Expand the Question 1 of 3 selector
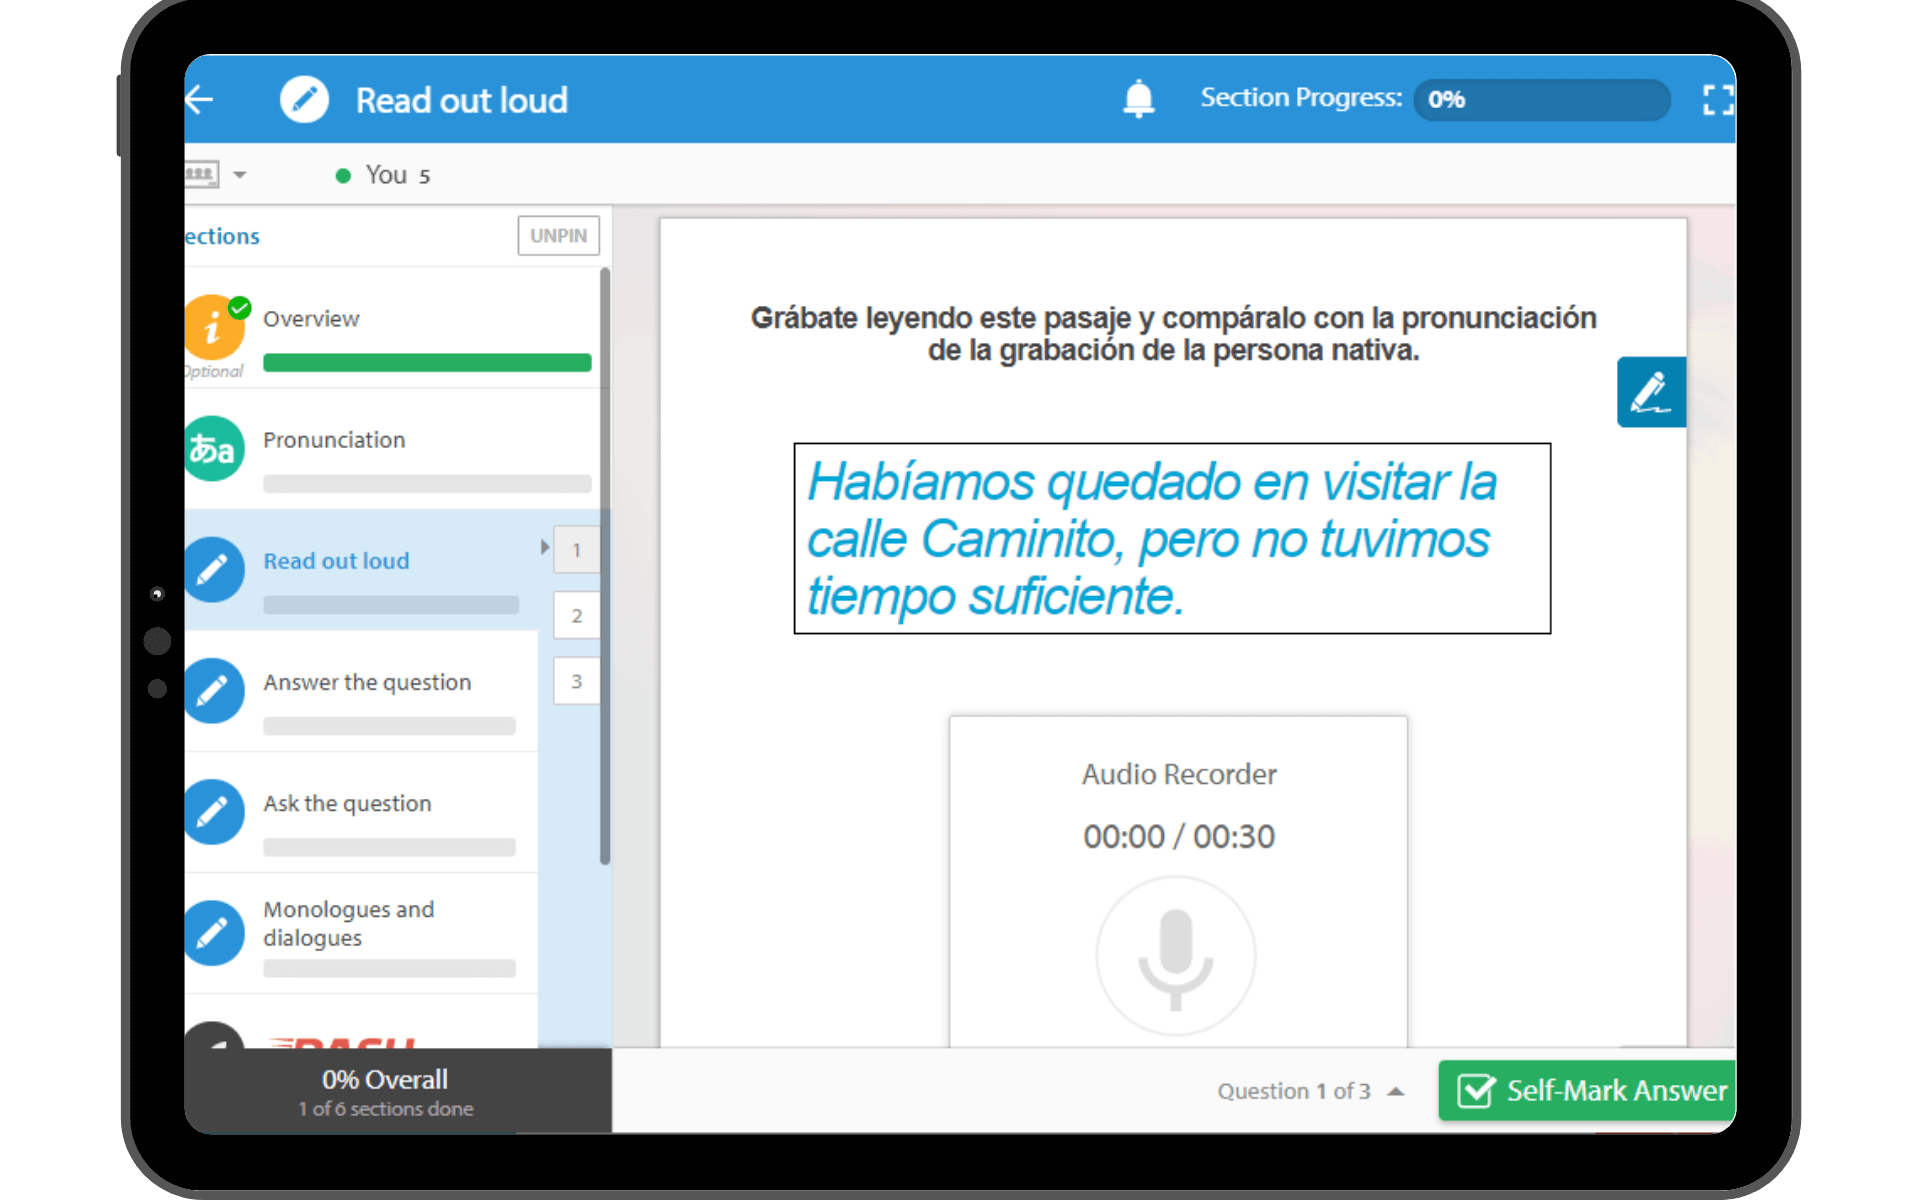The image size is (1920, 1200). pyautogui.click(x=1396, y=1091)
